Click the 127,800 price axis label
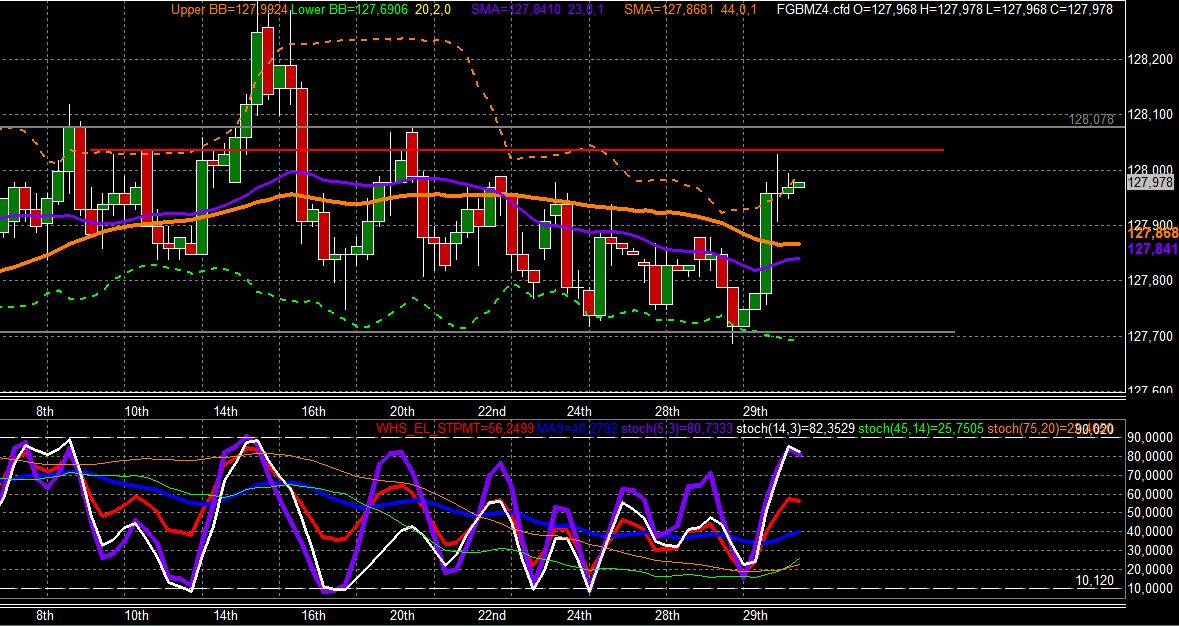Viewport: 1179px width, 626px height. [1151, 280]
